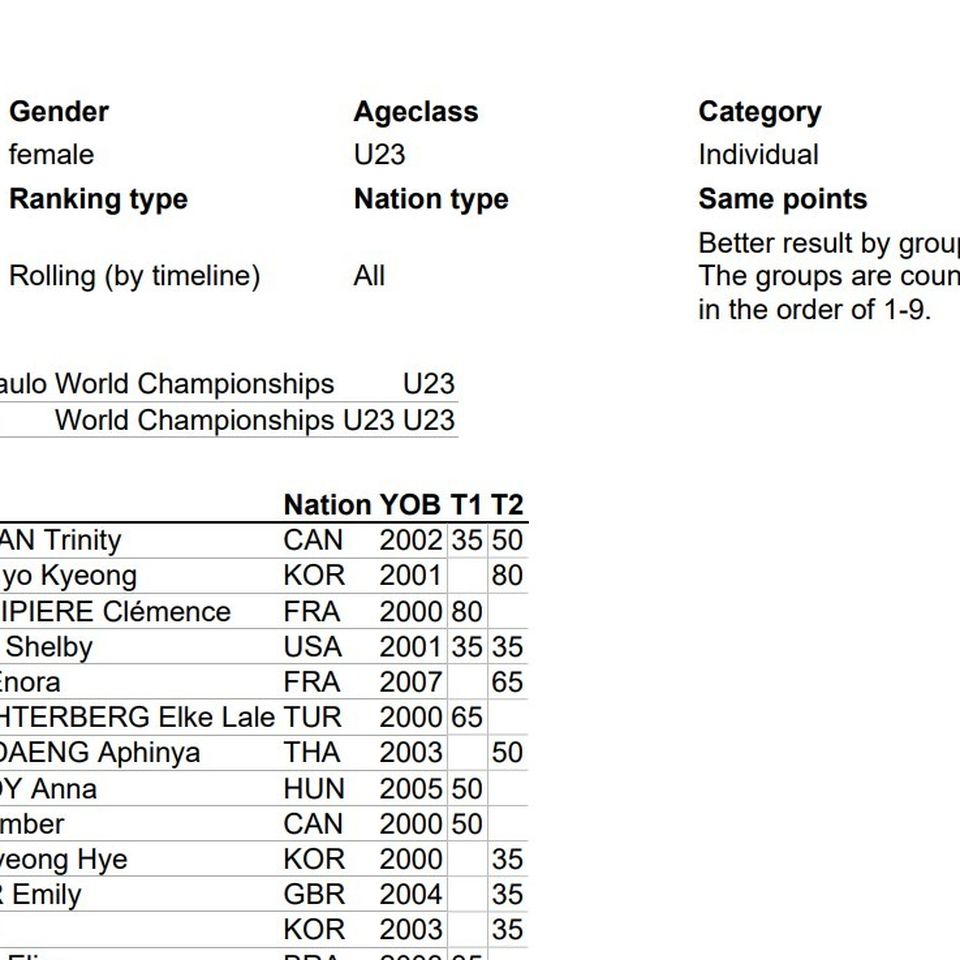The image size is (960, 960).
Task: Click the YOB column header
Action: point(410,505)
